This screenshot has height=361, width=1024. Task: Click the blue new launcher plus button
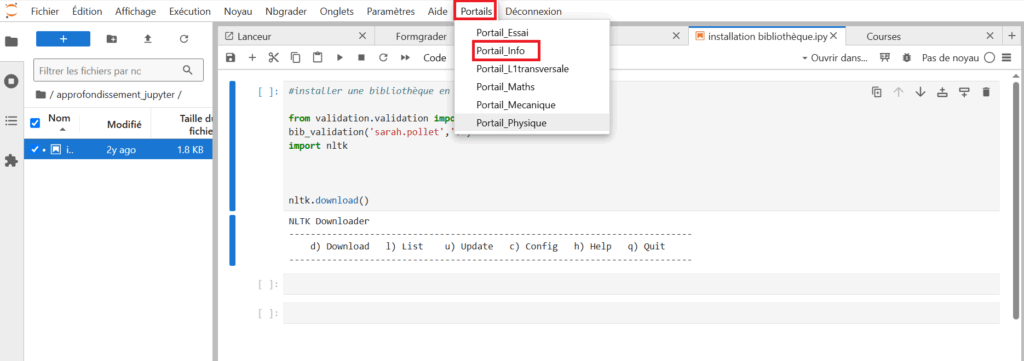(x=63, y=39)
